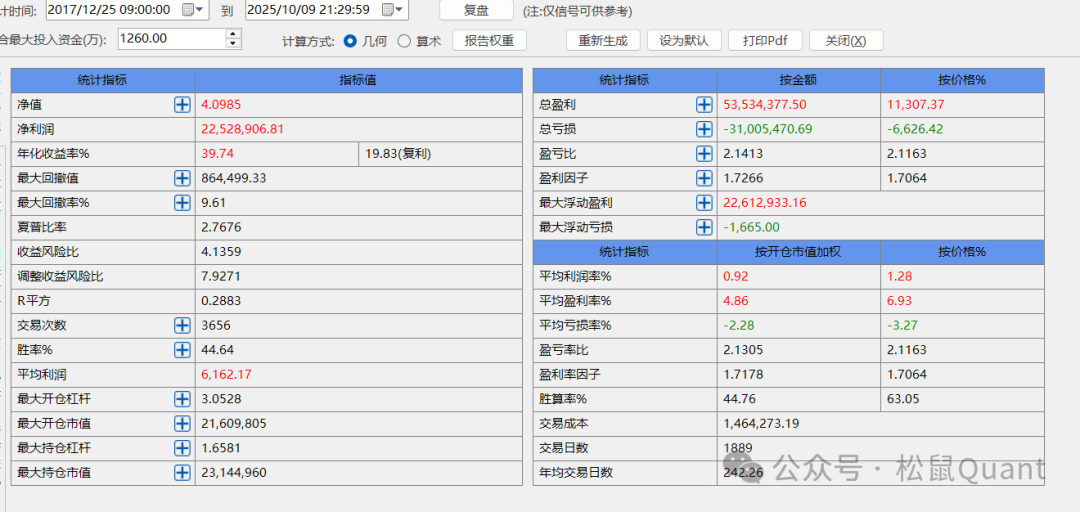The image size is (1080, 512).
Task: Expand the 盈亏比 plus icon
Action: pyautogui.click(x=704, y=154)
